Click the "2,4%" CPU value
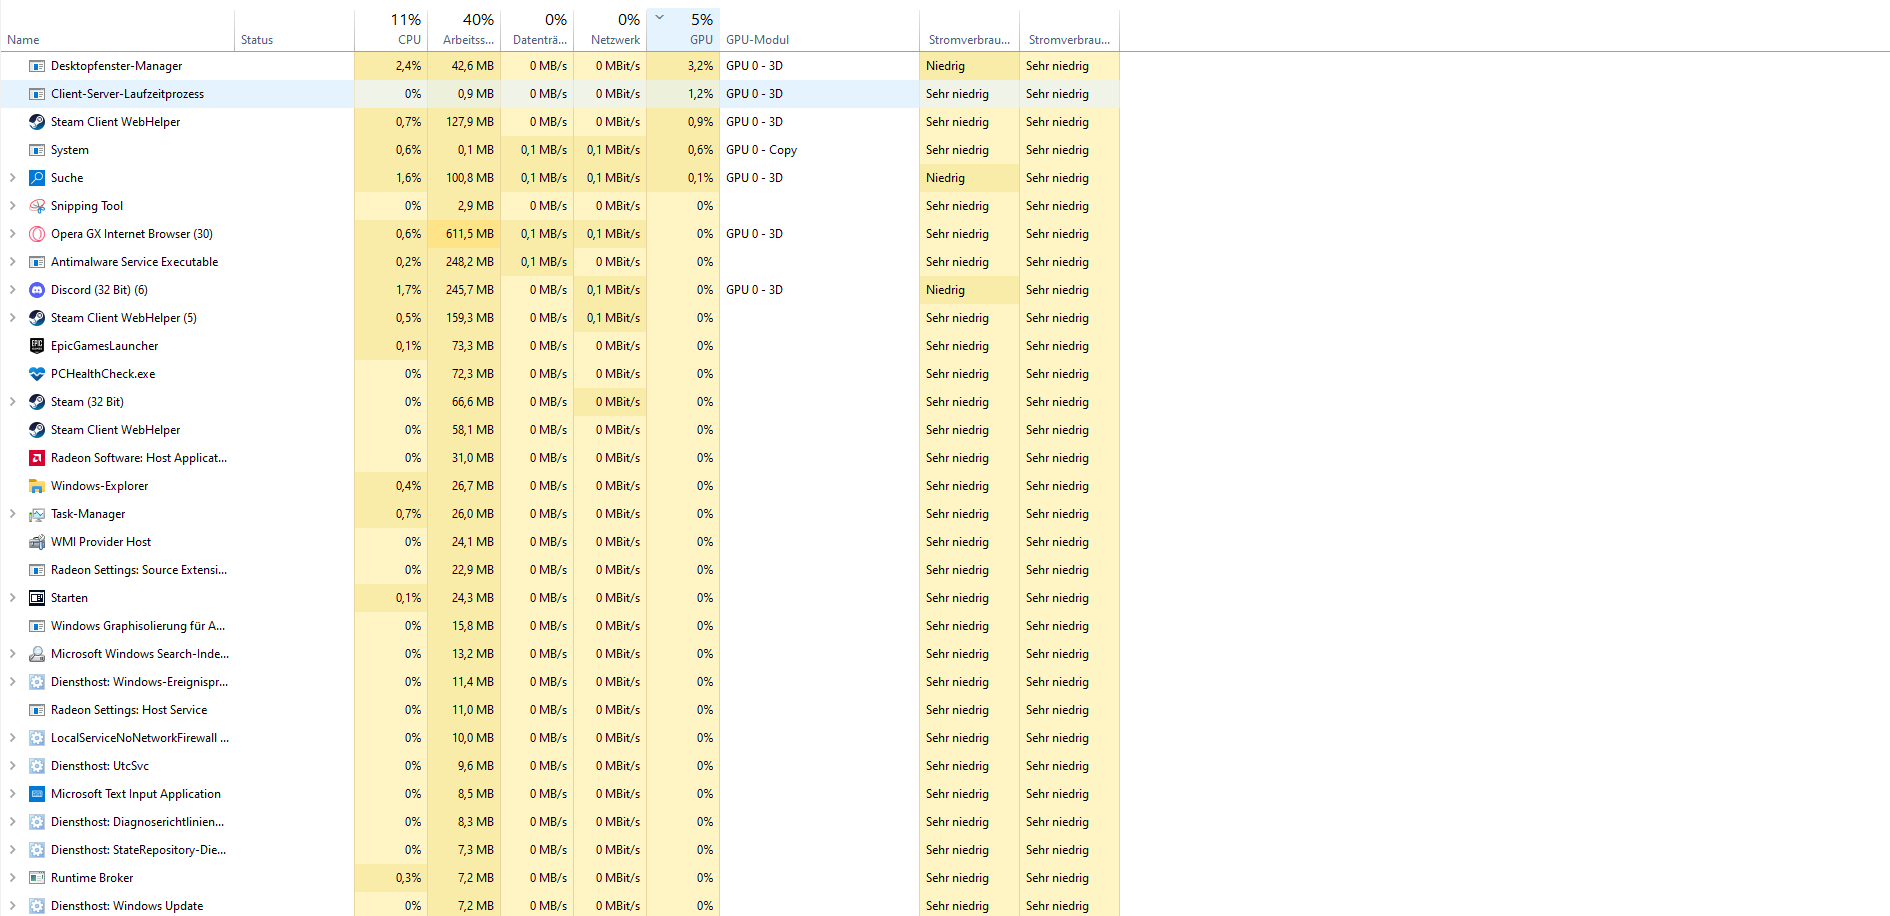1890x916 pixels. pos(408,66)
